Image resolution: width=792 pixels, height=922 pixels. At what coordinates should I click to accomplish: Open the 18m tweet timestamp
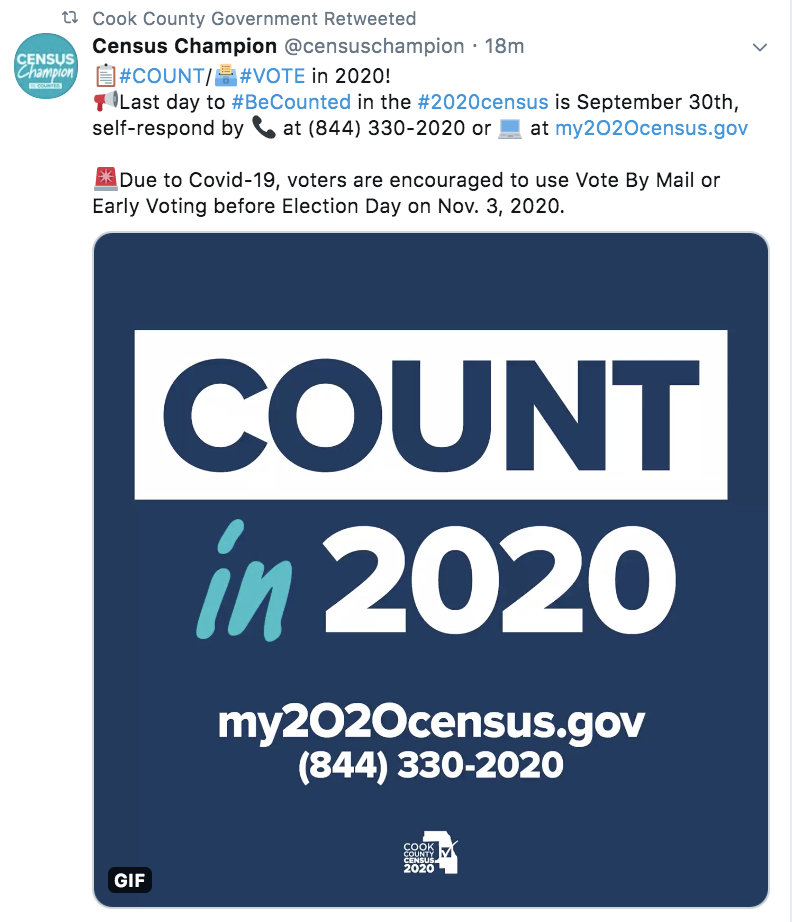[504, 46]
